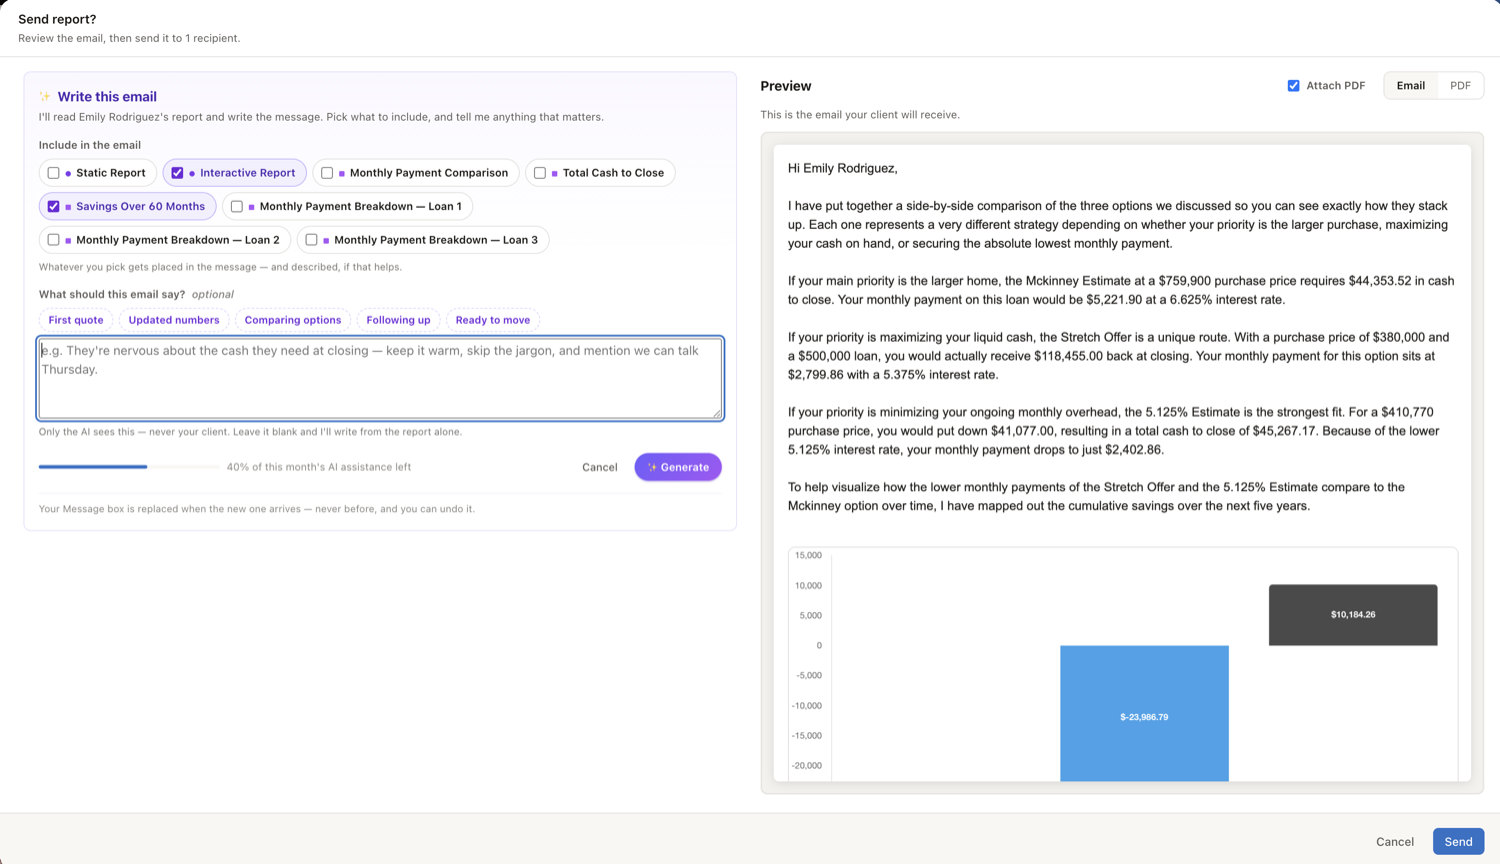Click the sparkle icon inside Generate button
Image resolution: width=1500 pixels, height=864 pixels.
(652, 467)
